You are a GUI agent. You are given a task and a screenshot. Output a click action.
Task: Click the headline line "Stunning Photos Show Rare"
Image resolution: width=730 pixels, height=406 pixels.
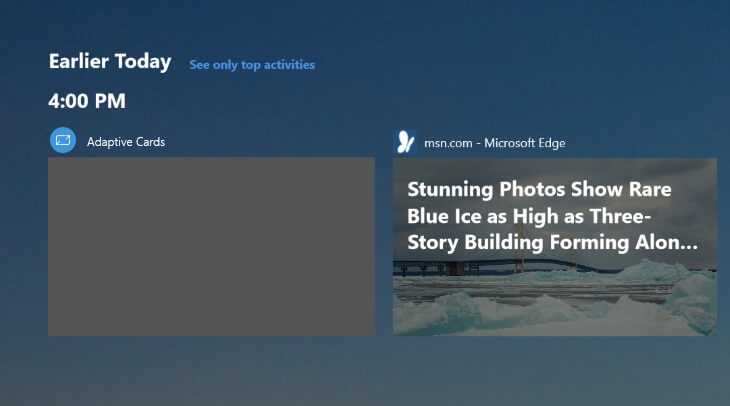(x=539, y=190)
